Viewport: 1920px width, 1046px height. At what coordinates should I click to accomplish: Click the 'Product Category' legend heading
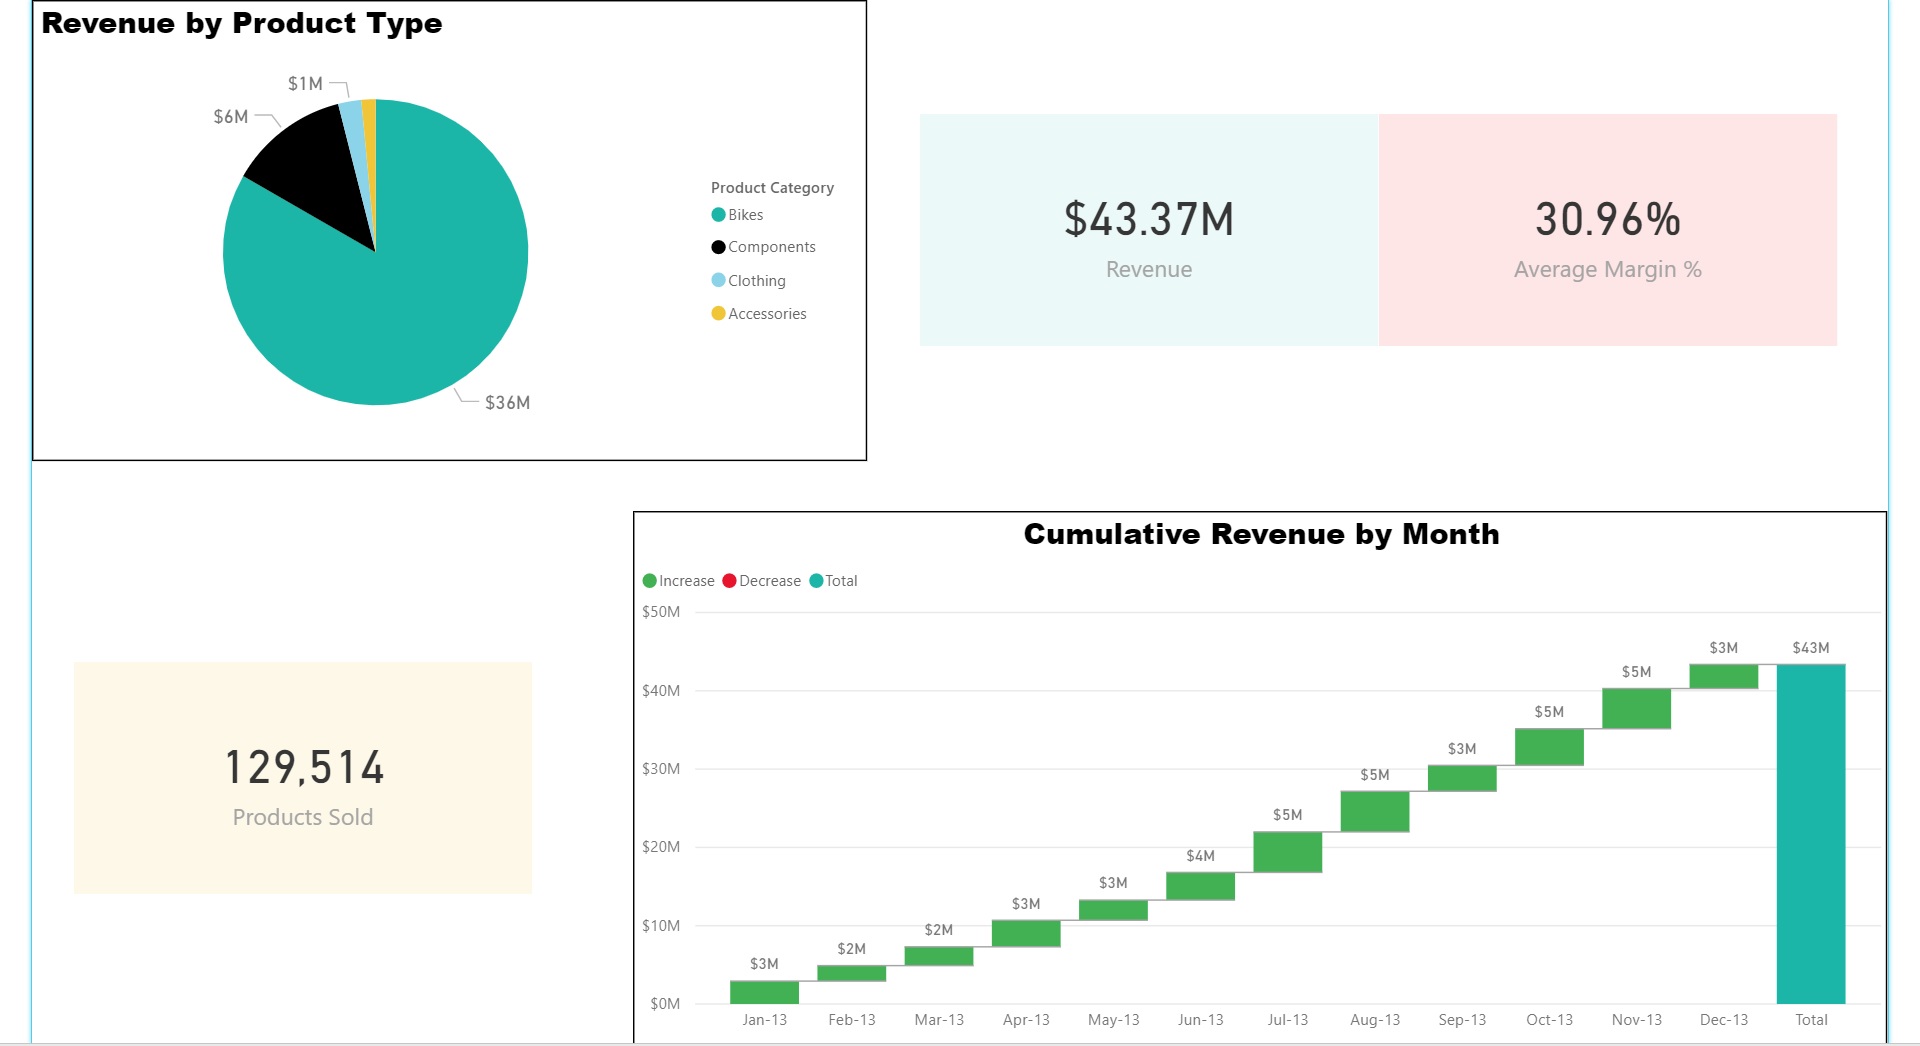772,188
